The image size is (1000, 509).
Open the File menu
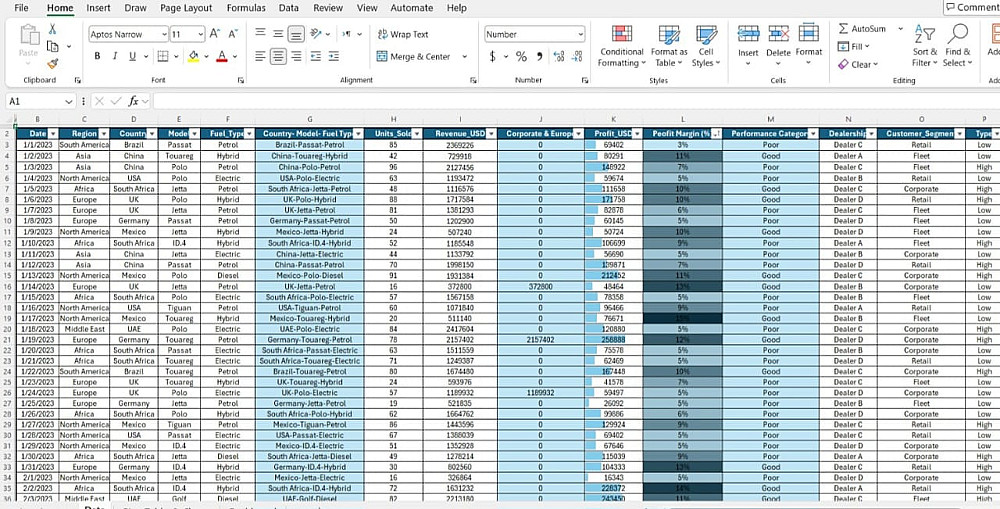tap(21, 8)
